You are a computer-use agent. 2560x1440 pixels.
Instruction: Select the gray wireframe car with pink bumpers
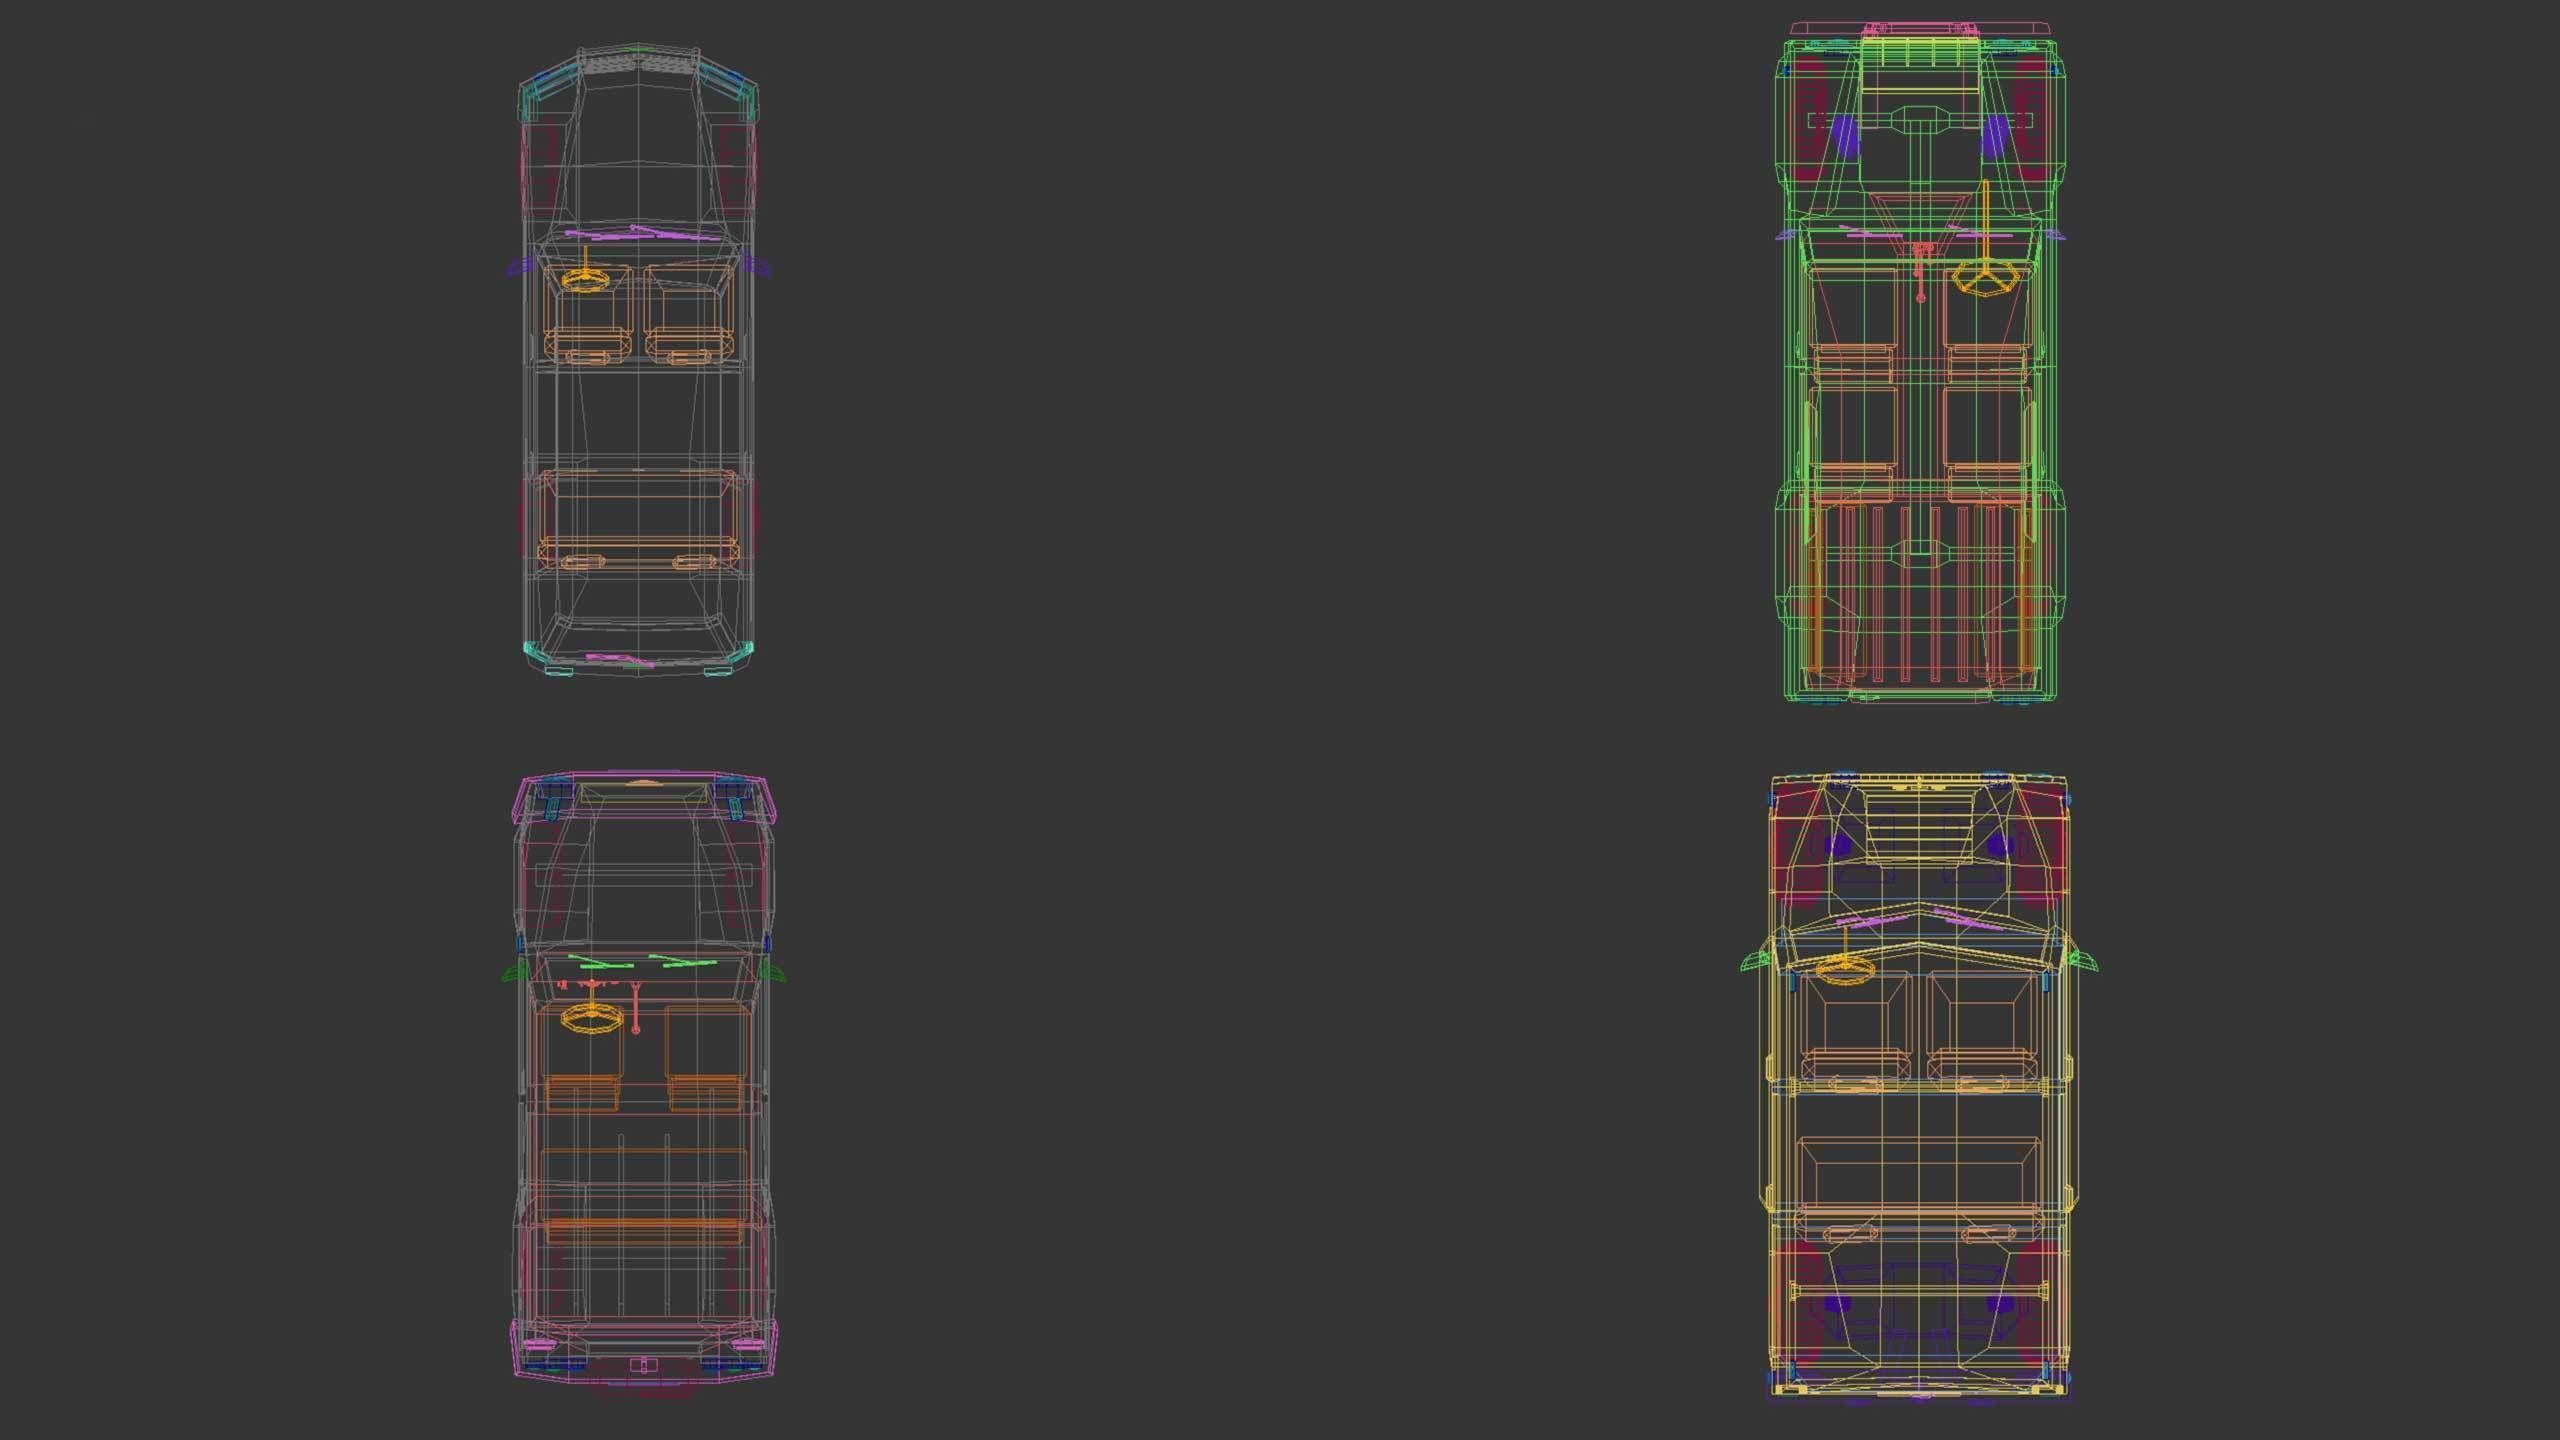(x=643, y=1082)
